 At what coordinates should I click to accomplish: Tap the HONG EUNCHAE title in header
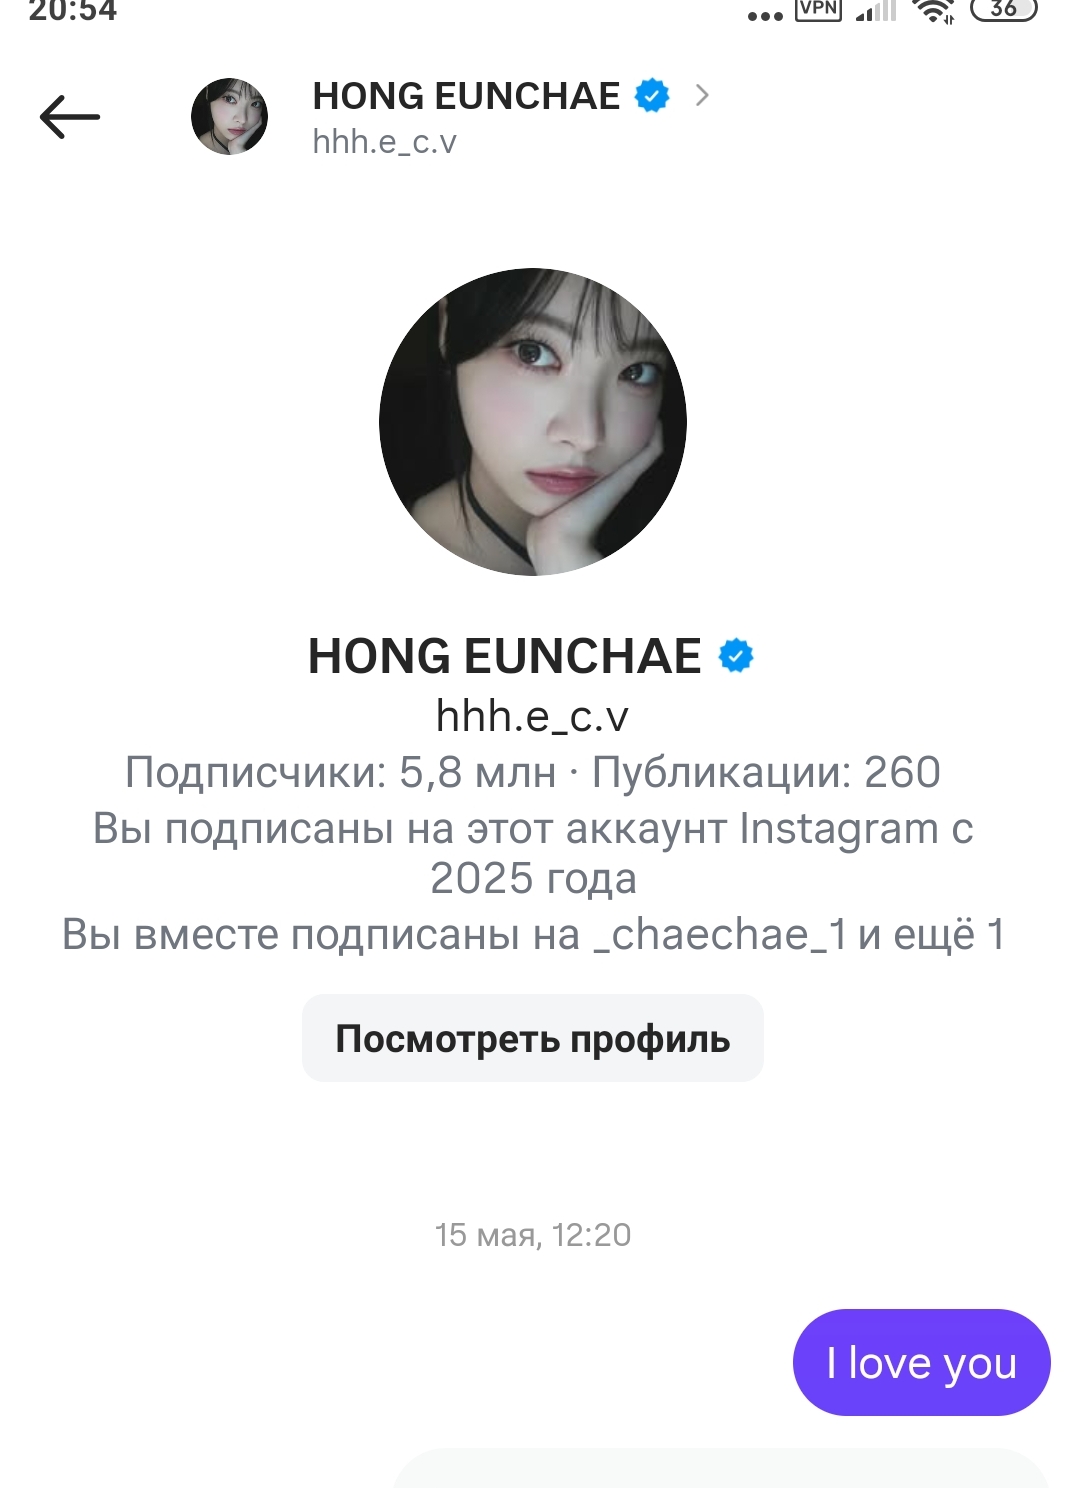tap(466, 96)
